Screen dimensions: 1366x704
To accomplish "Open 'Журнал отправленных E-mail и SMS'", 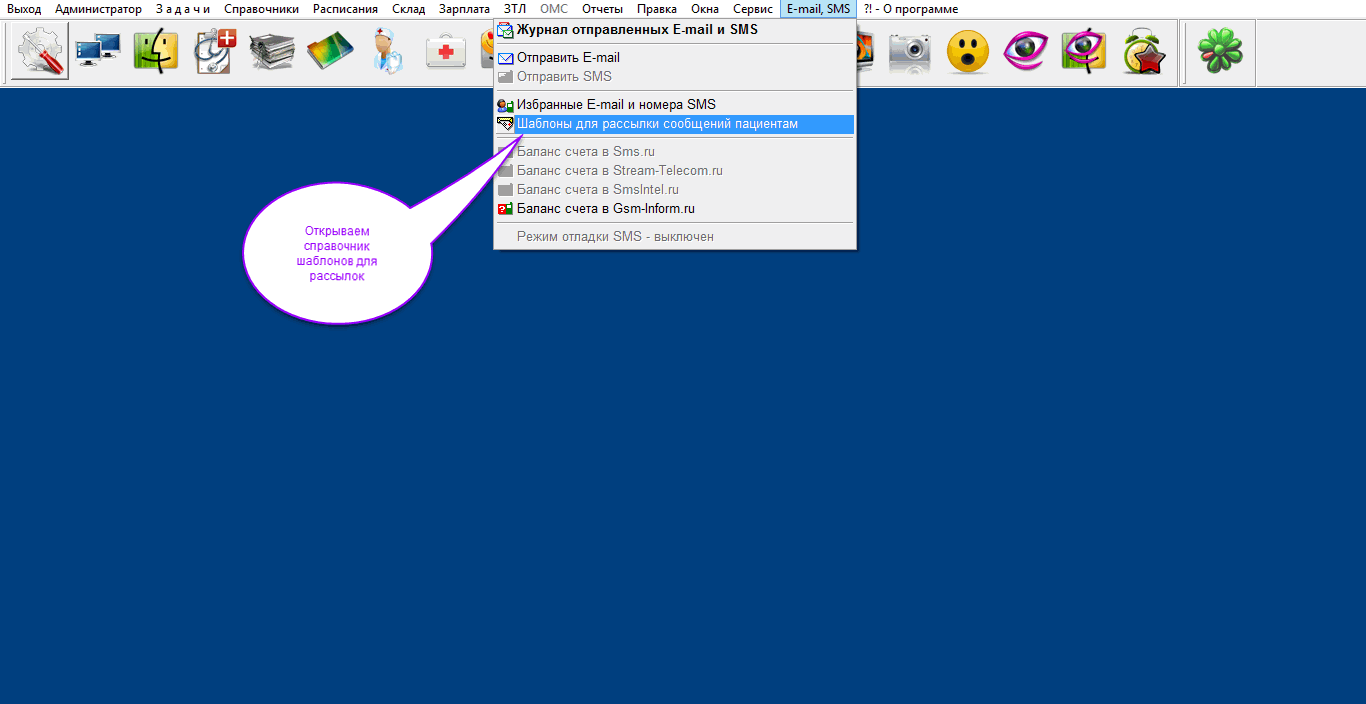I will [637, 30].
